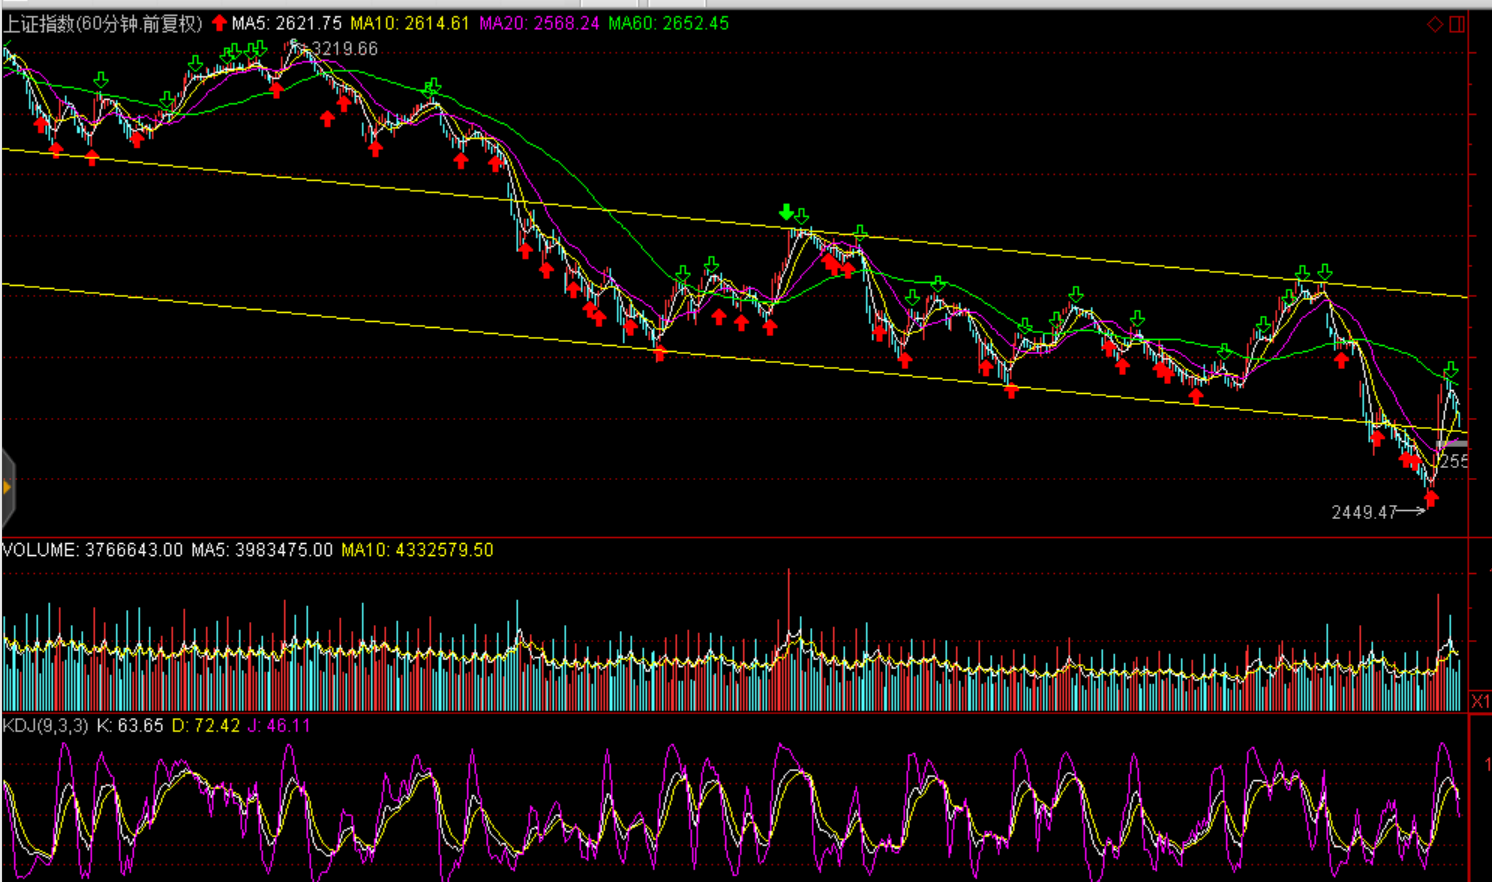Click the KDJ(9,3,3) indicator name
The width and height of the screenshot is (1492, 882).
click(46, 725)
